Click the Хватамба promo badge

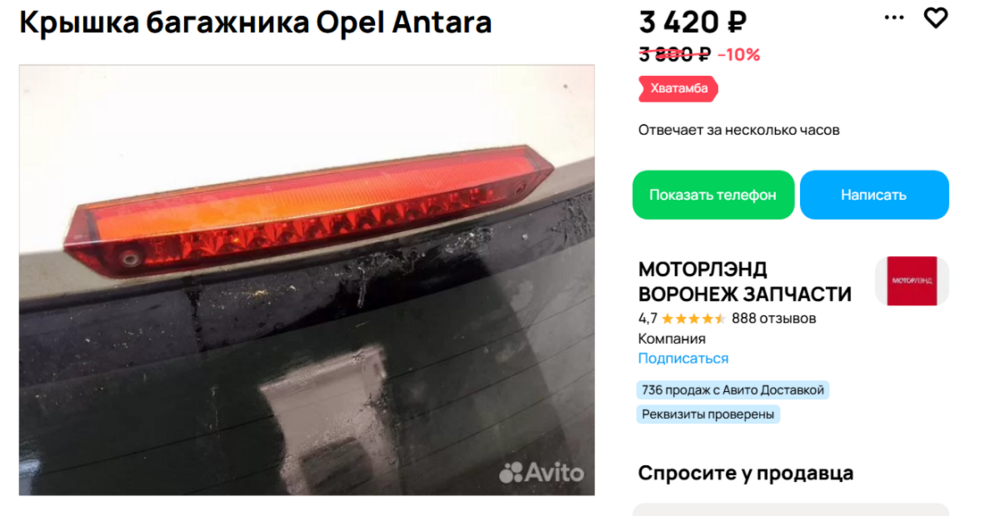pyautogui.click(x=679, y=89)
